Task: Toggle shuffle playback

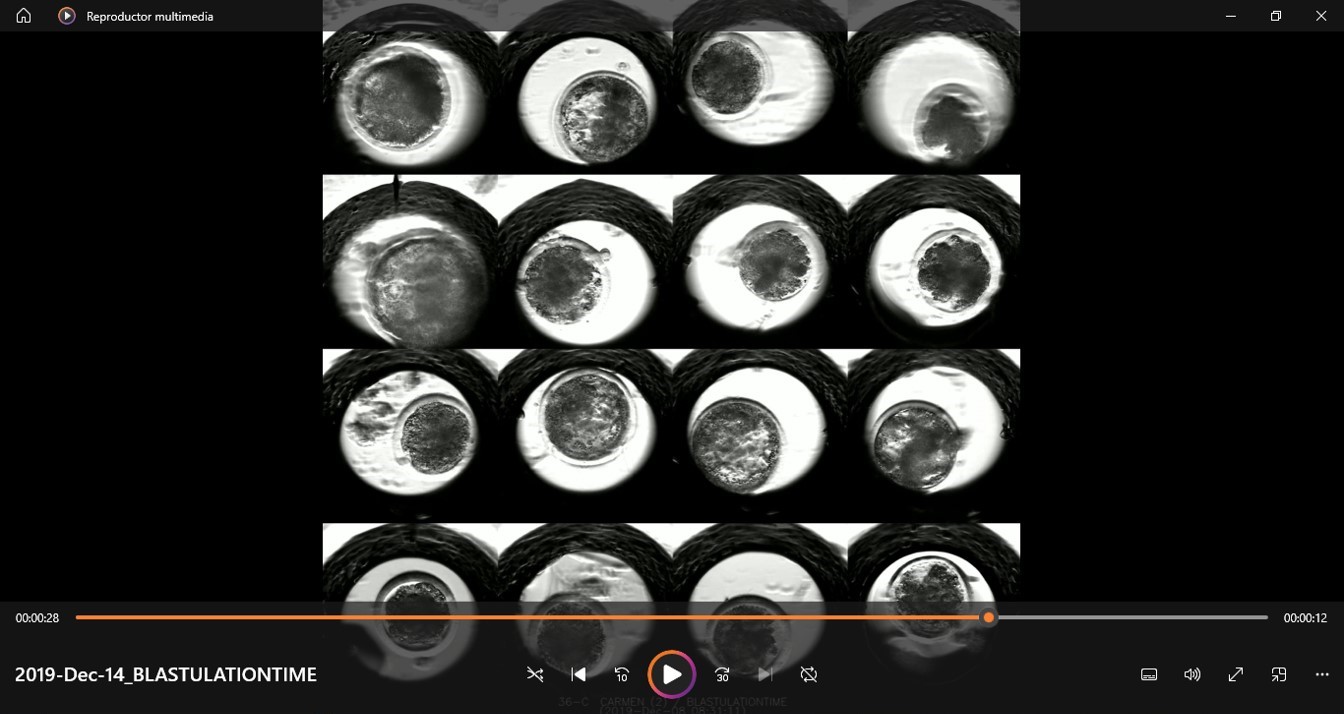Action: pos(535,675)
